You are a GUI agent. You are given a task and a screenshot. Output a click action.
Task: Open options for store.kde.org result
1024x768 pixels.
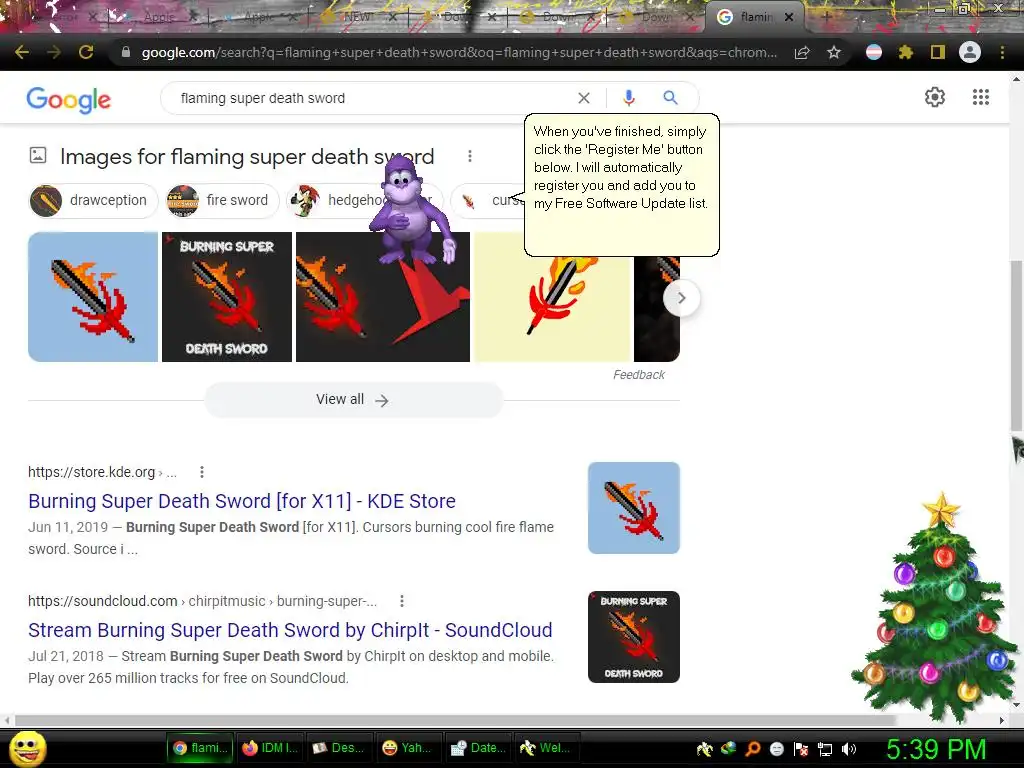pyautogui.click(x=202, y=472)
